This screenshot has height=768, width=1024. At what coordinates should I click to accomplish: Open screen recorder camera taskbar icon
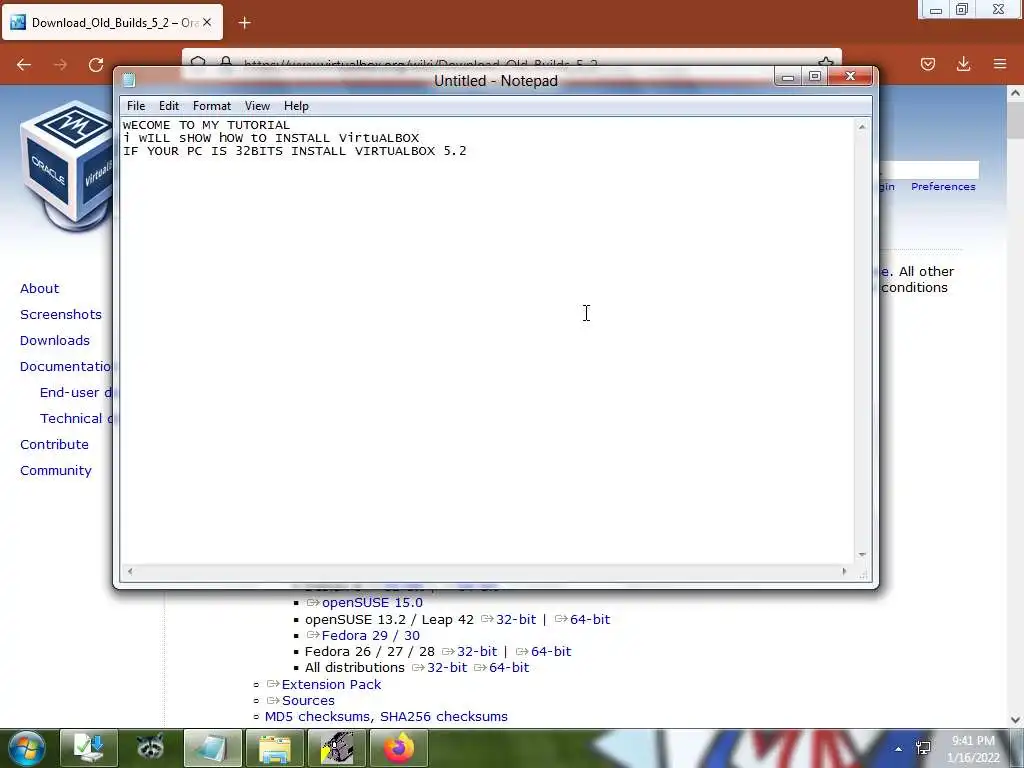337,748
